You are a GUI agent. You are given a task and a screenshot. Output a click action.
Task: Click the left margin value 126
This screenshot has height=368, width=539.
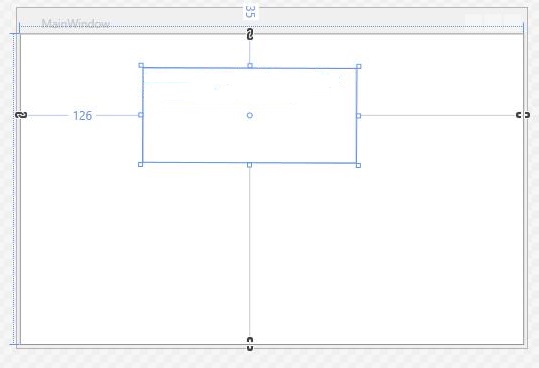click(x=82, y=116)
